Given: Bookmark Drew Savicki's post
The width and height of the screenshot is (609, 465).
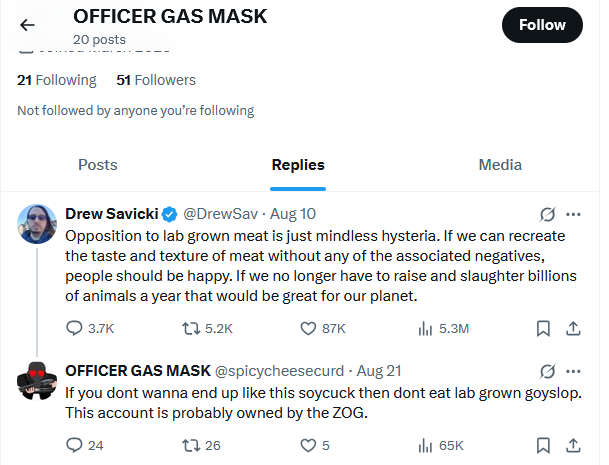Looking at the screenshot, I should pyautogui.click(x=543, y=328).
